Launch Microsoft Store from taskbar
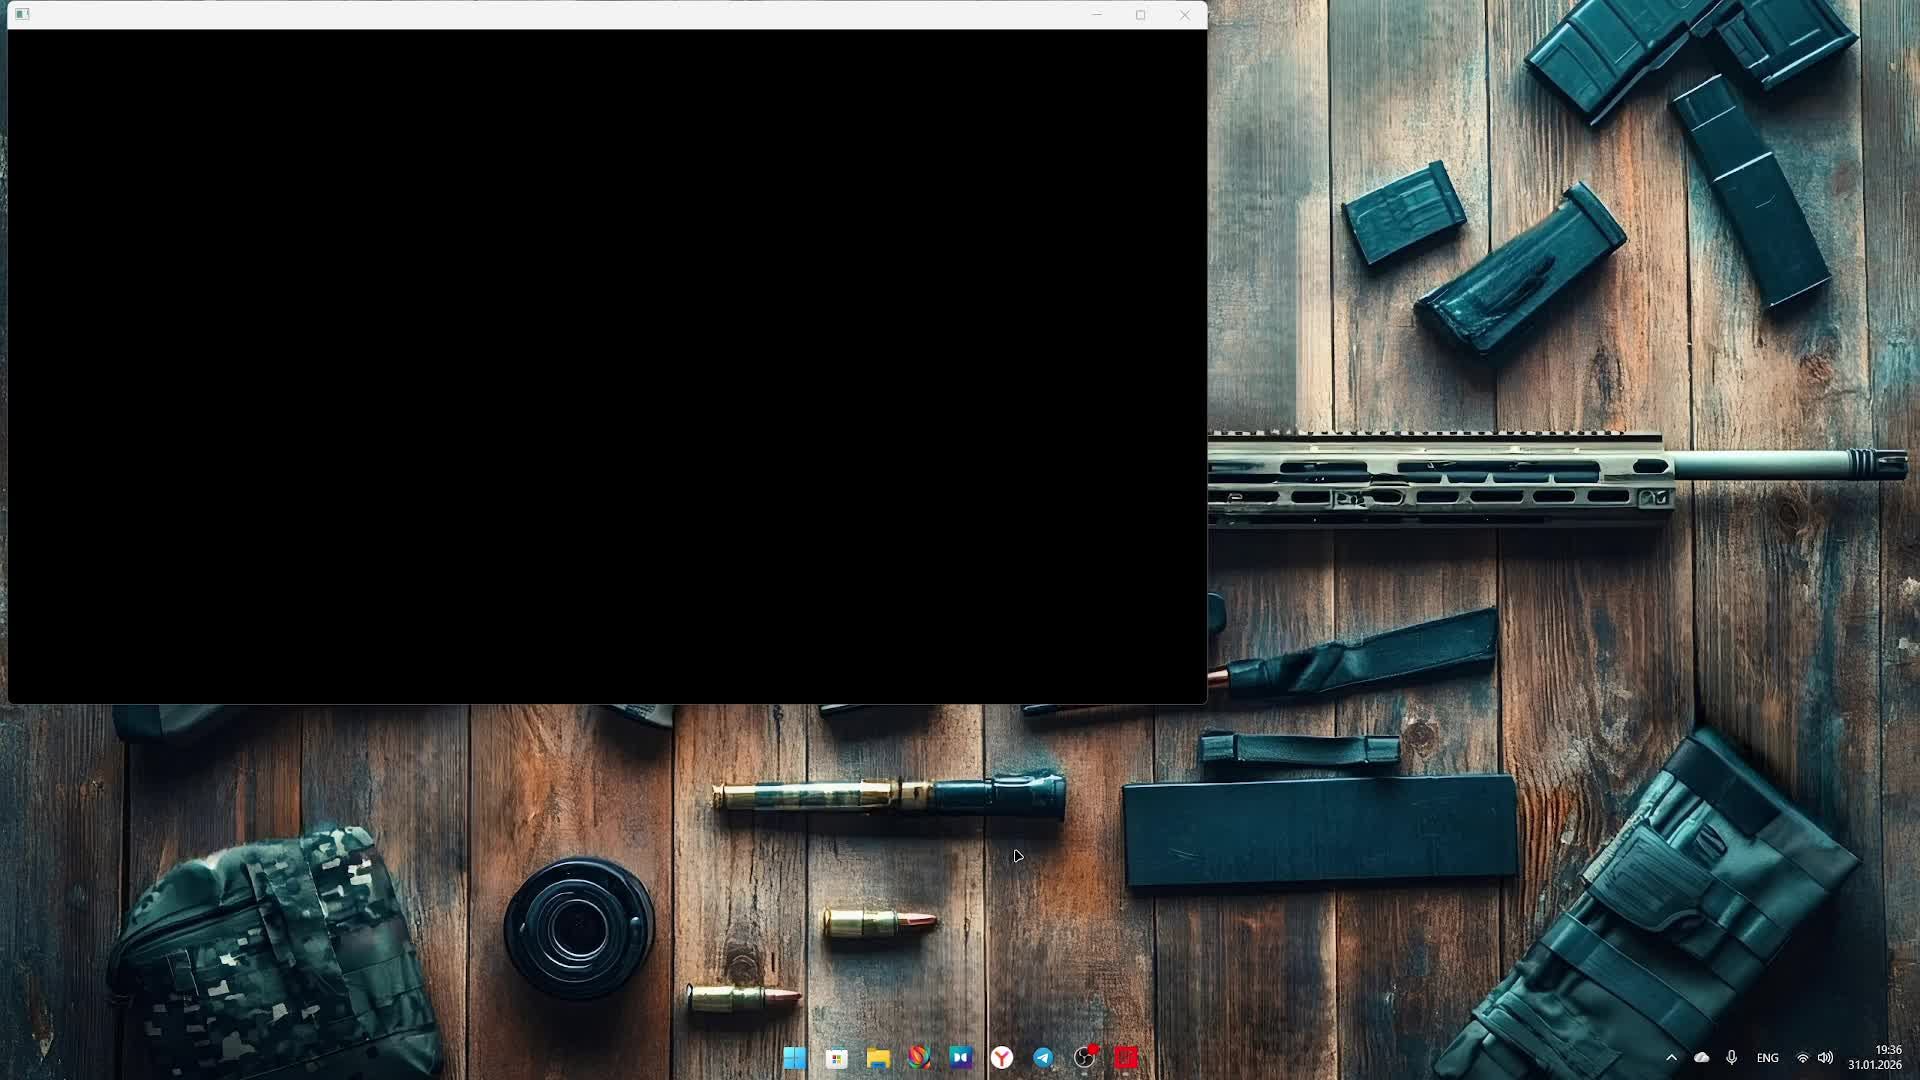This screenshot has width=1920, height=1080. tap(837, 1058)
